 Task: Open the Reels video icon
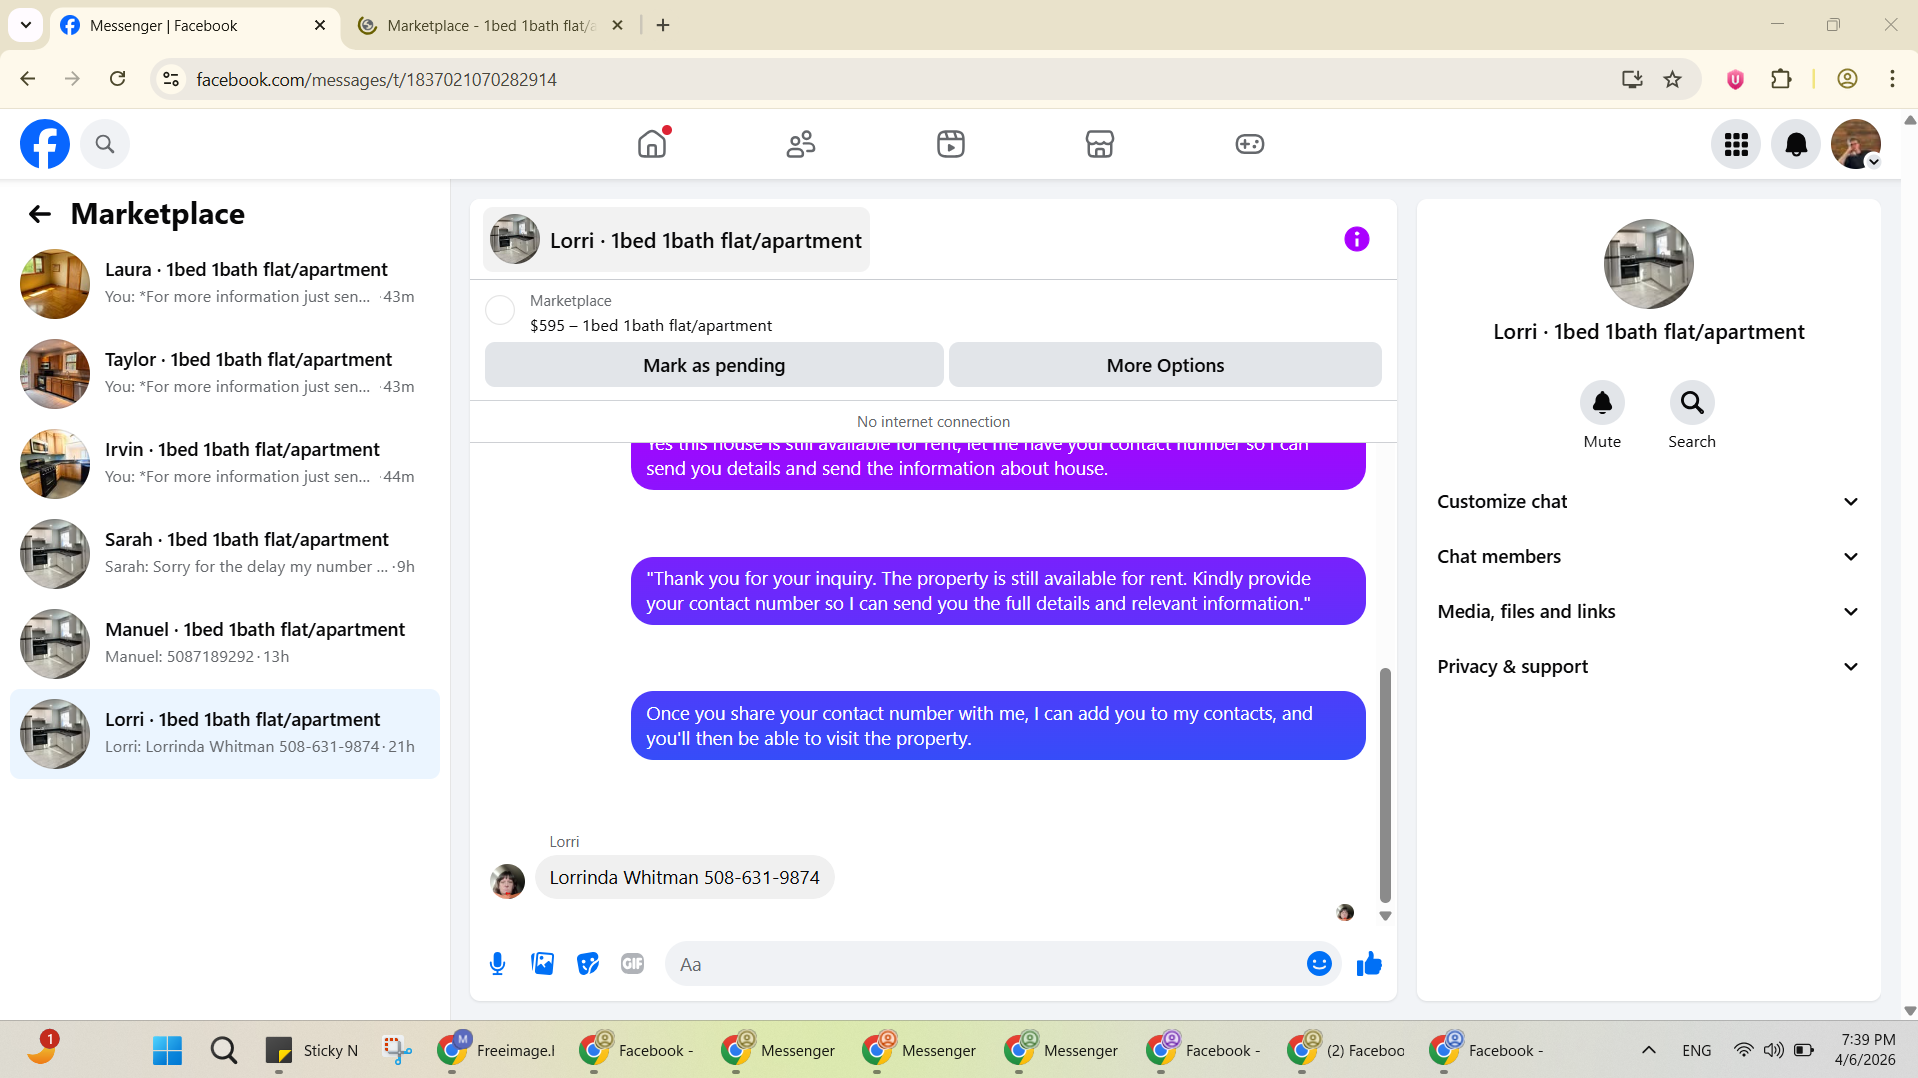(951, 144)
